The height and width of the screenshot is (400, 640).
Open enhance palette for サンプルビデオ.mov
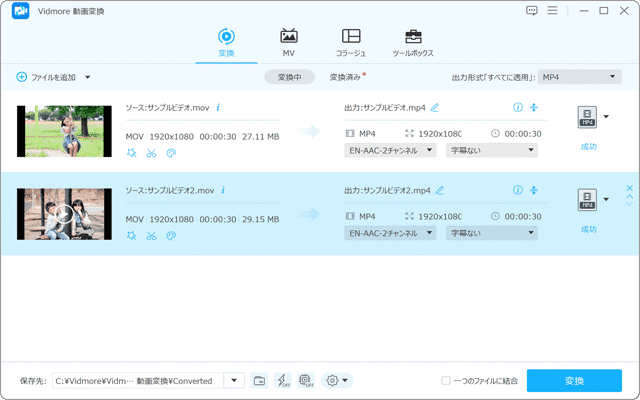tap(171, 153)
